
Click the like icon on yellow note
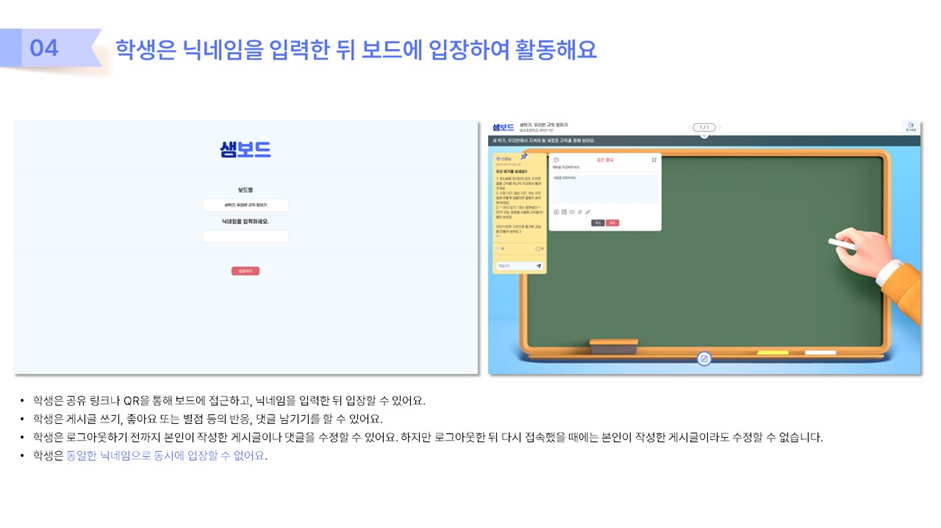point(498,248)
